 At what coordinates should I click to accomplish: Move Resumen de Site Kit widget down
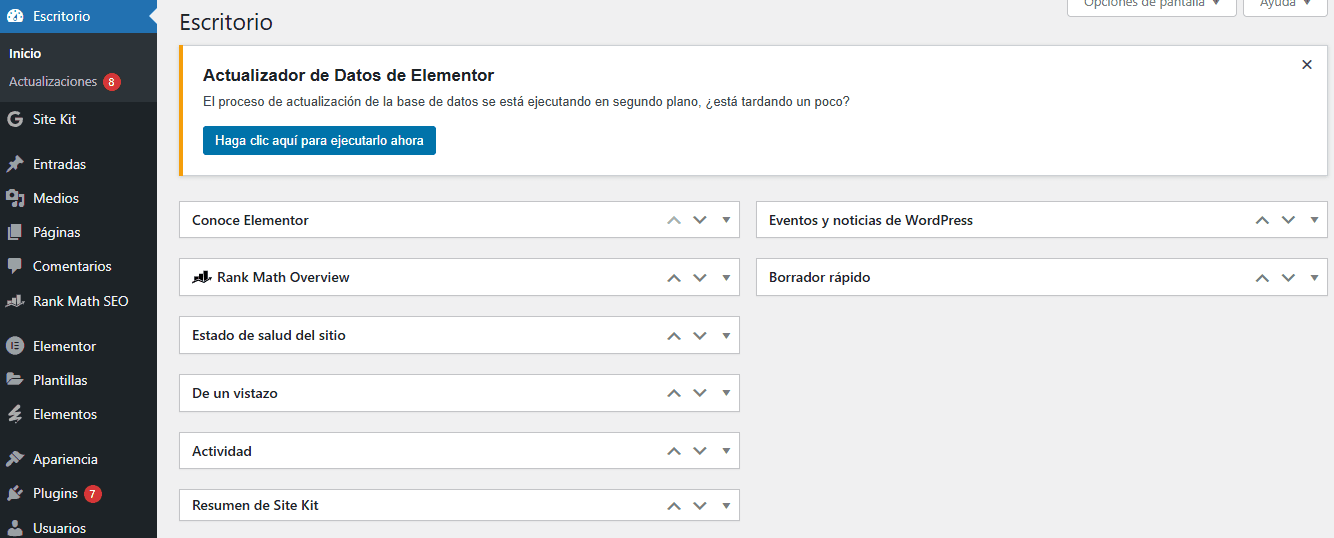coord(700,506)
